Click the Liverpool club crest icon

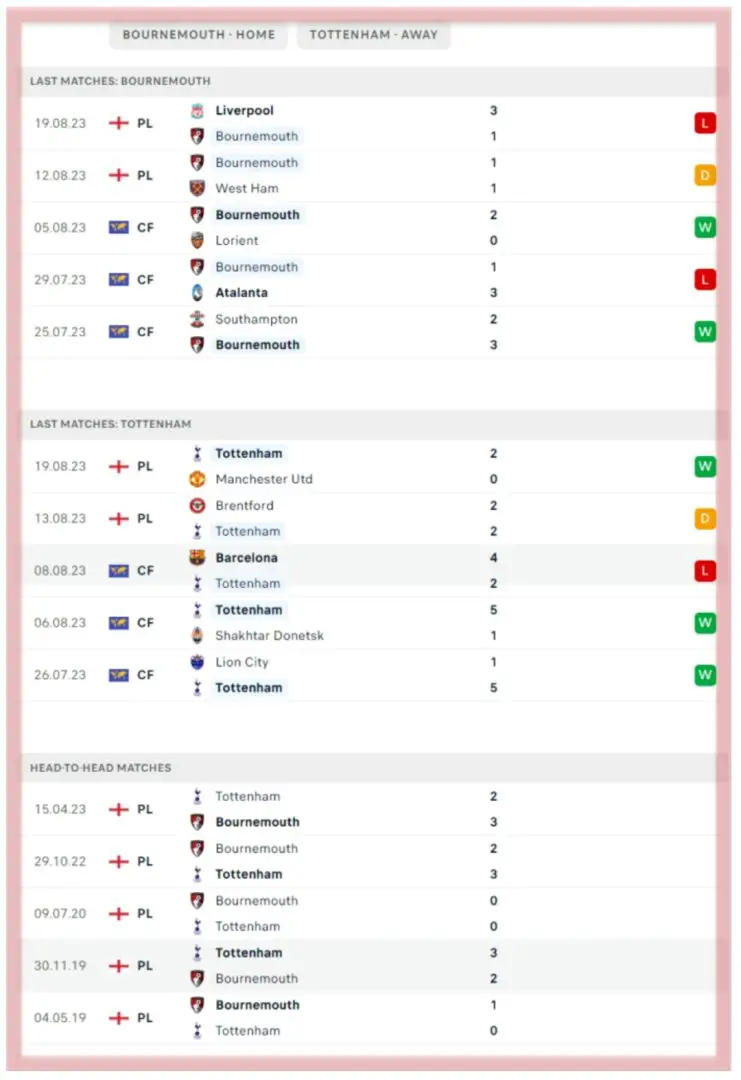197,111
